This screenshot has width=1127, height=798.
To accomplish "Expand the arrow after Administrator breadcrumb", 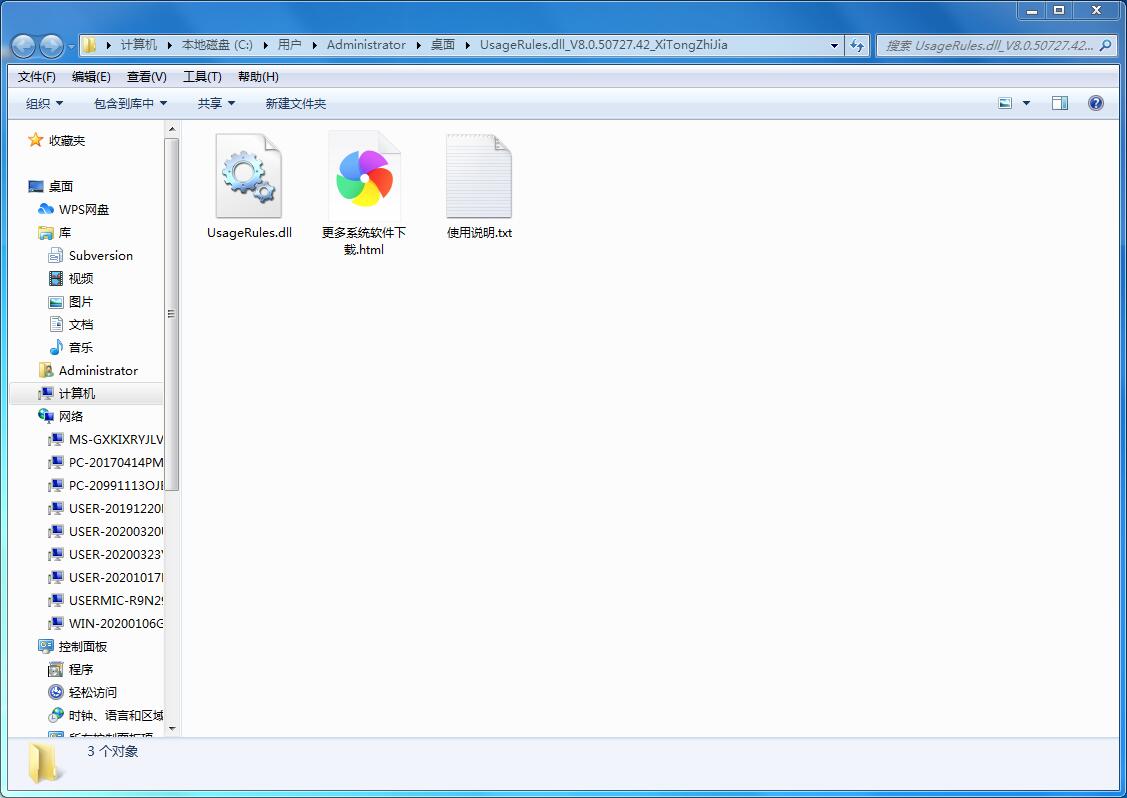I will [418, 45].
